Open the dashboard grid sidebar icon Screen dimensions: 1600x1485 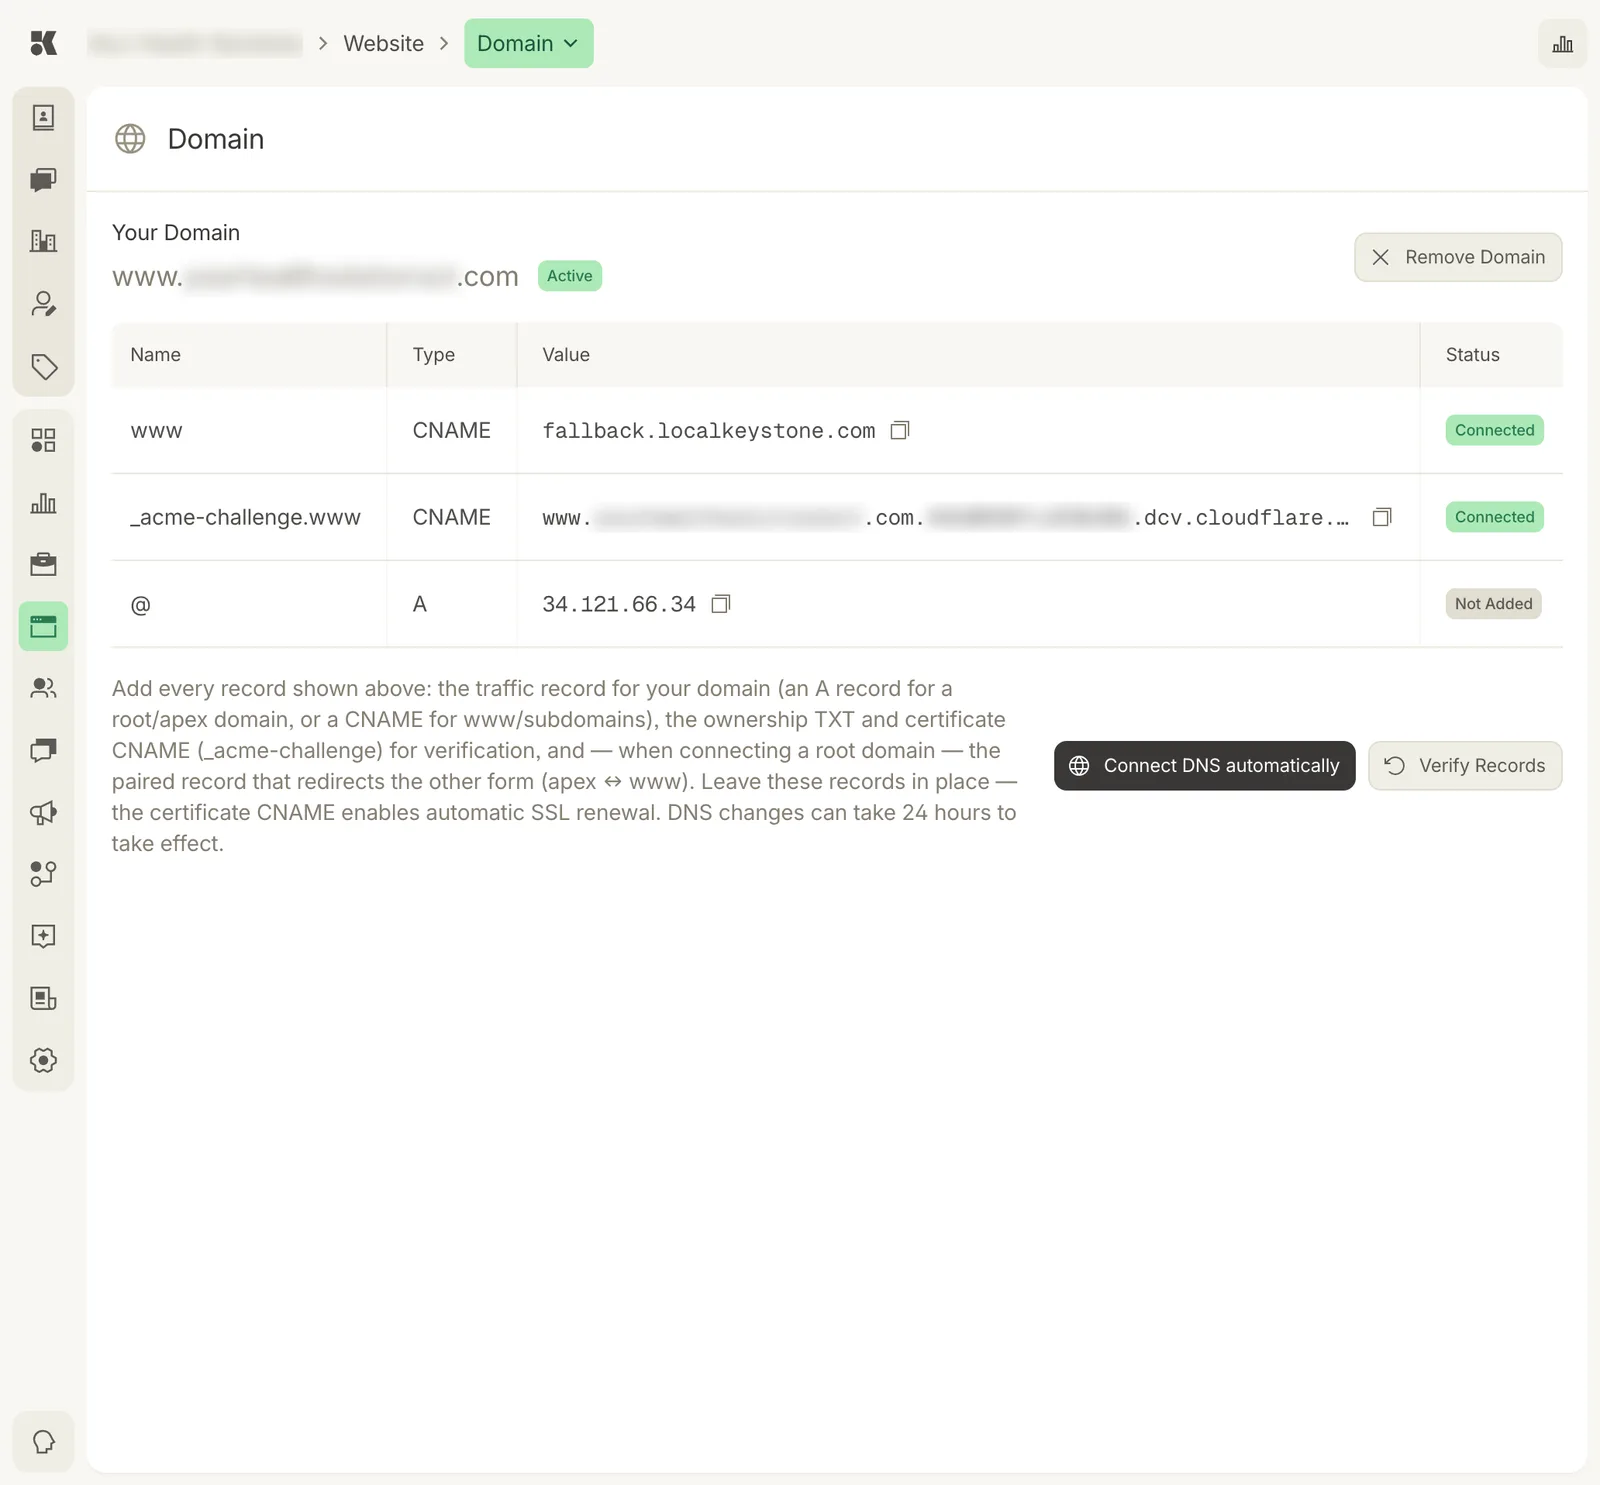coord(43,440)
